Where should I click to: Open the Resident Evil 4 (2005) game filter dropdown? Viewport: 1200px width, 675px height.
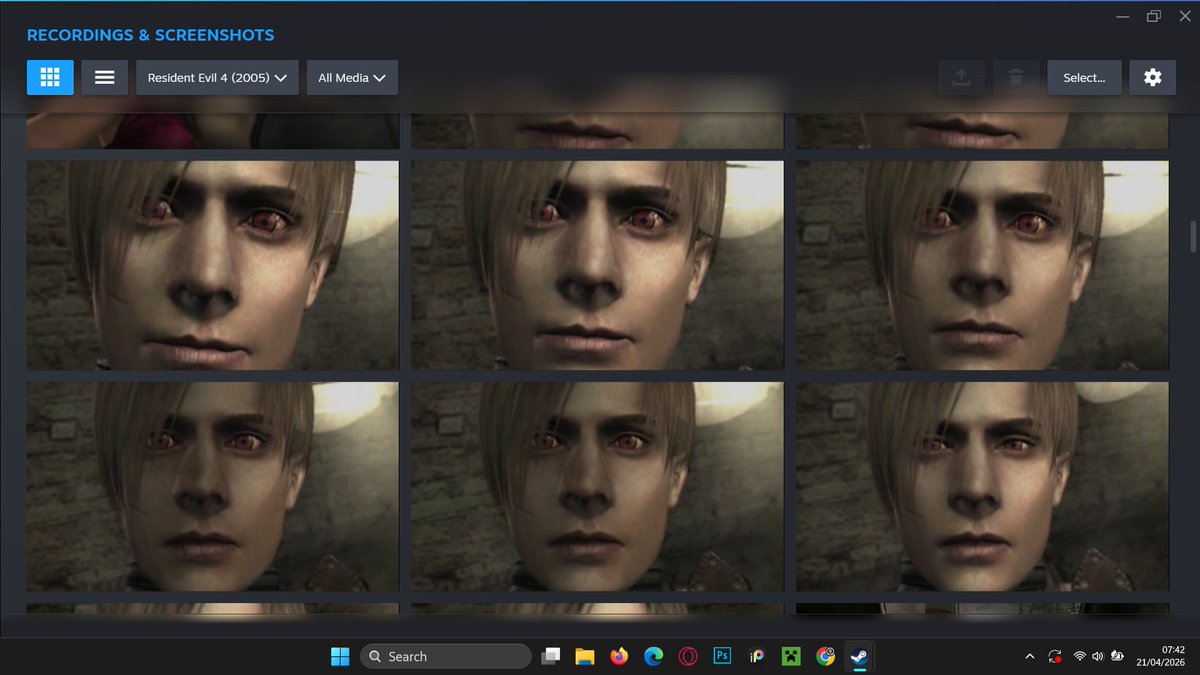click(x=217, y=77)
